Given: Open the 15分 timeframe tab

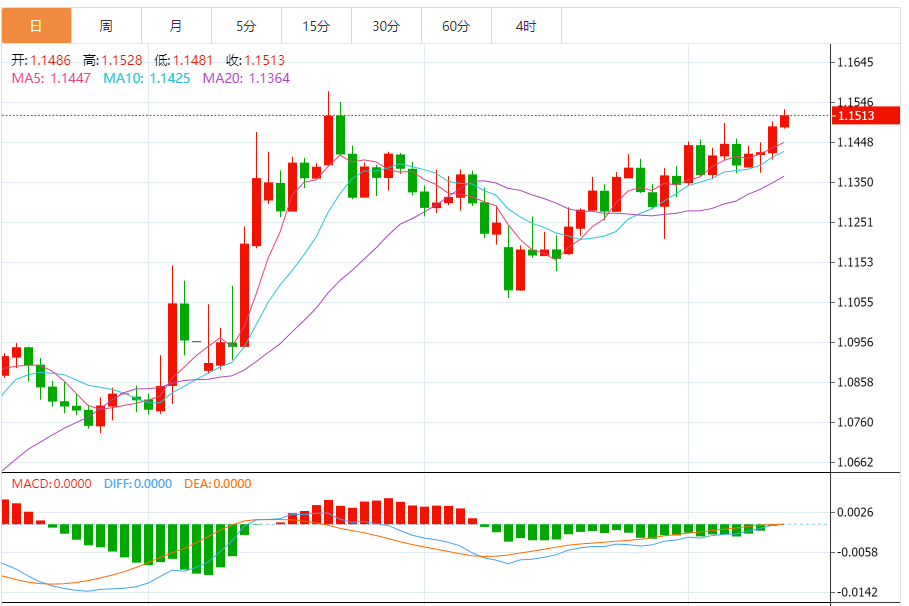Looking at the screenshot, I should [317, 26].
